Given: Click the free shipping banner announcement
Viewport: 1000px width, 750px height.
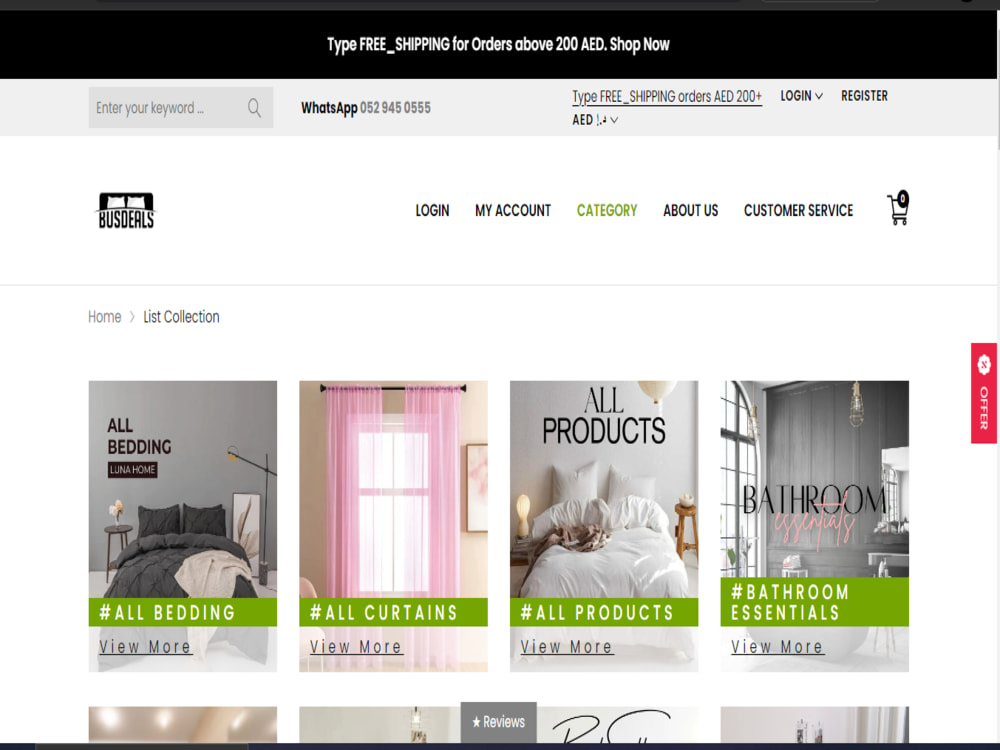Looking at the screenshot, I should pyautogui.click(x=498, y=45).
